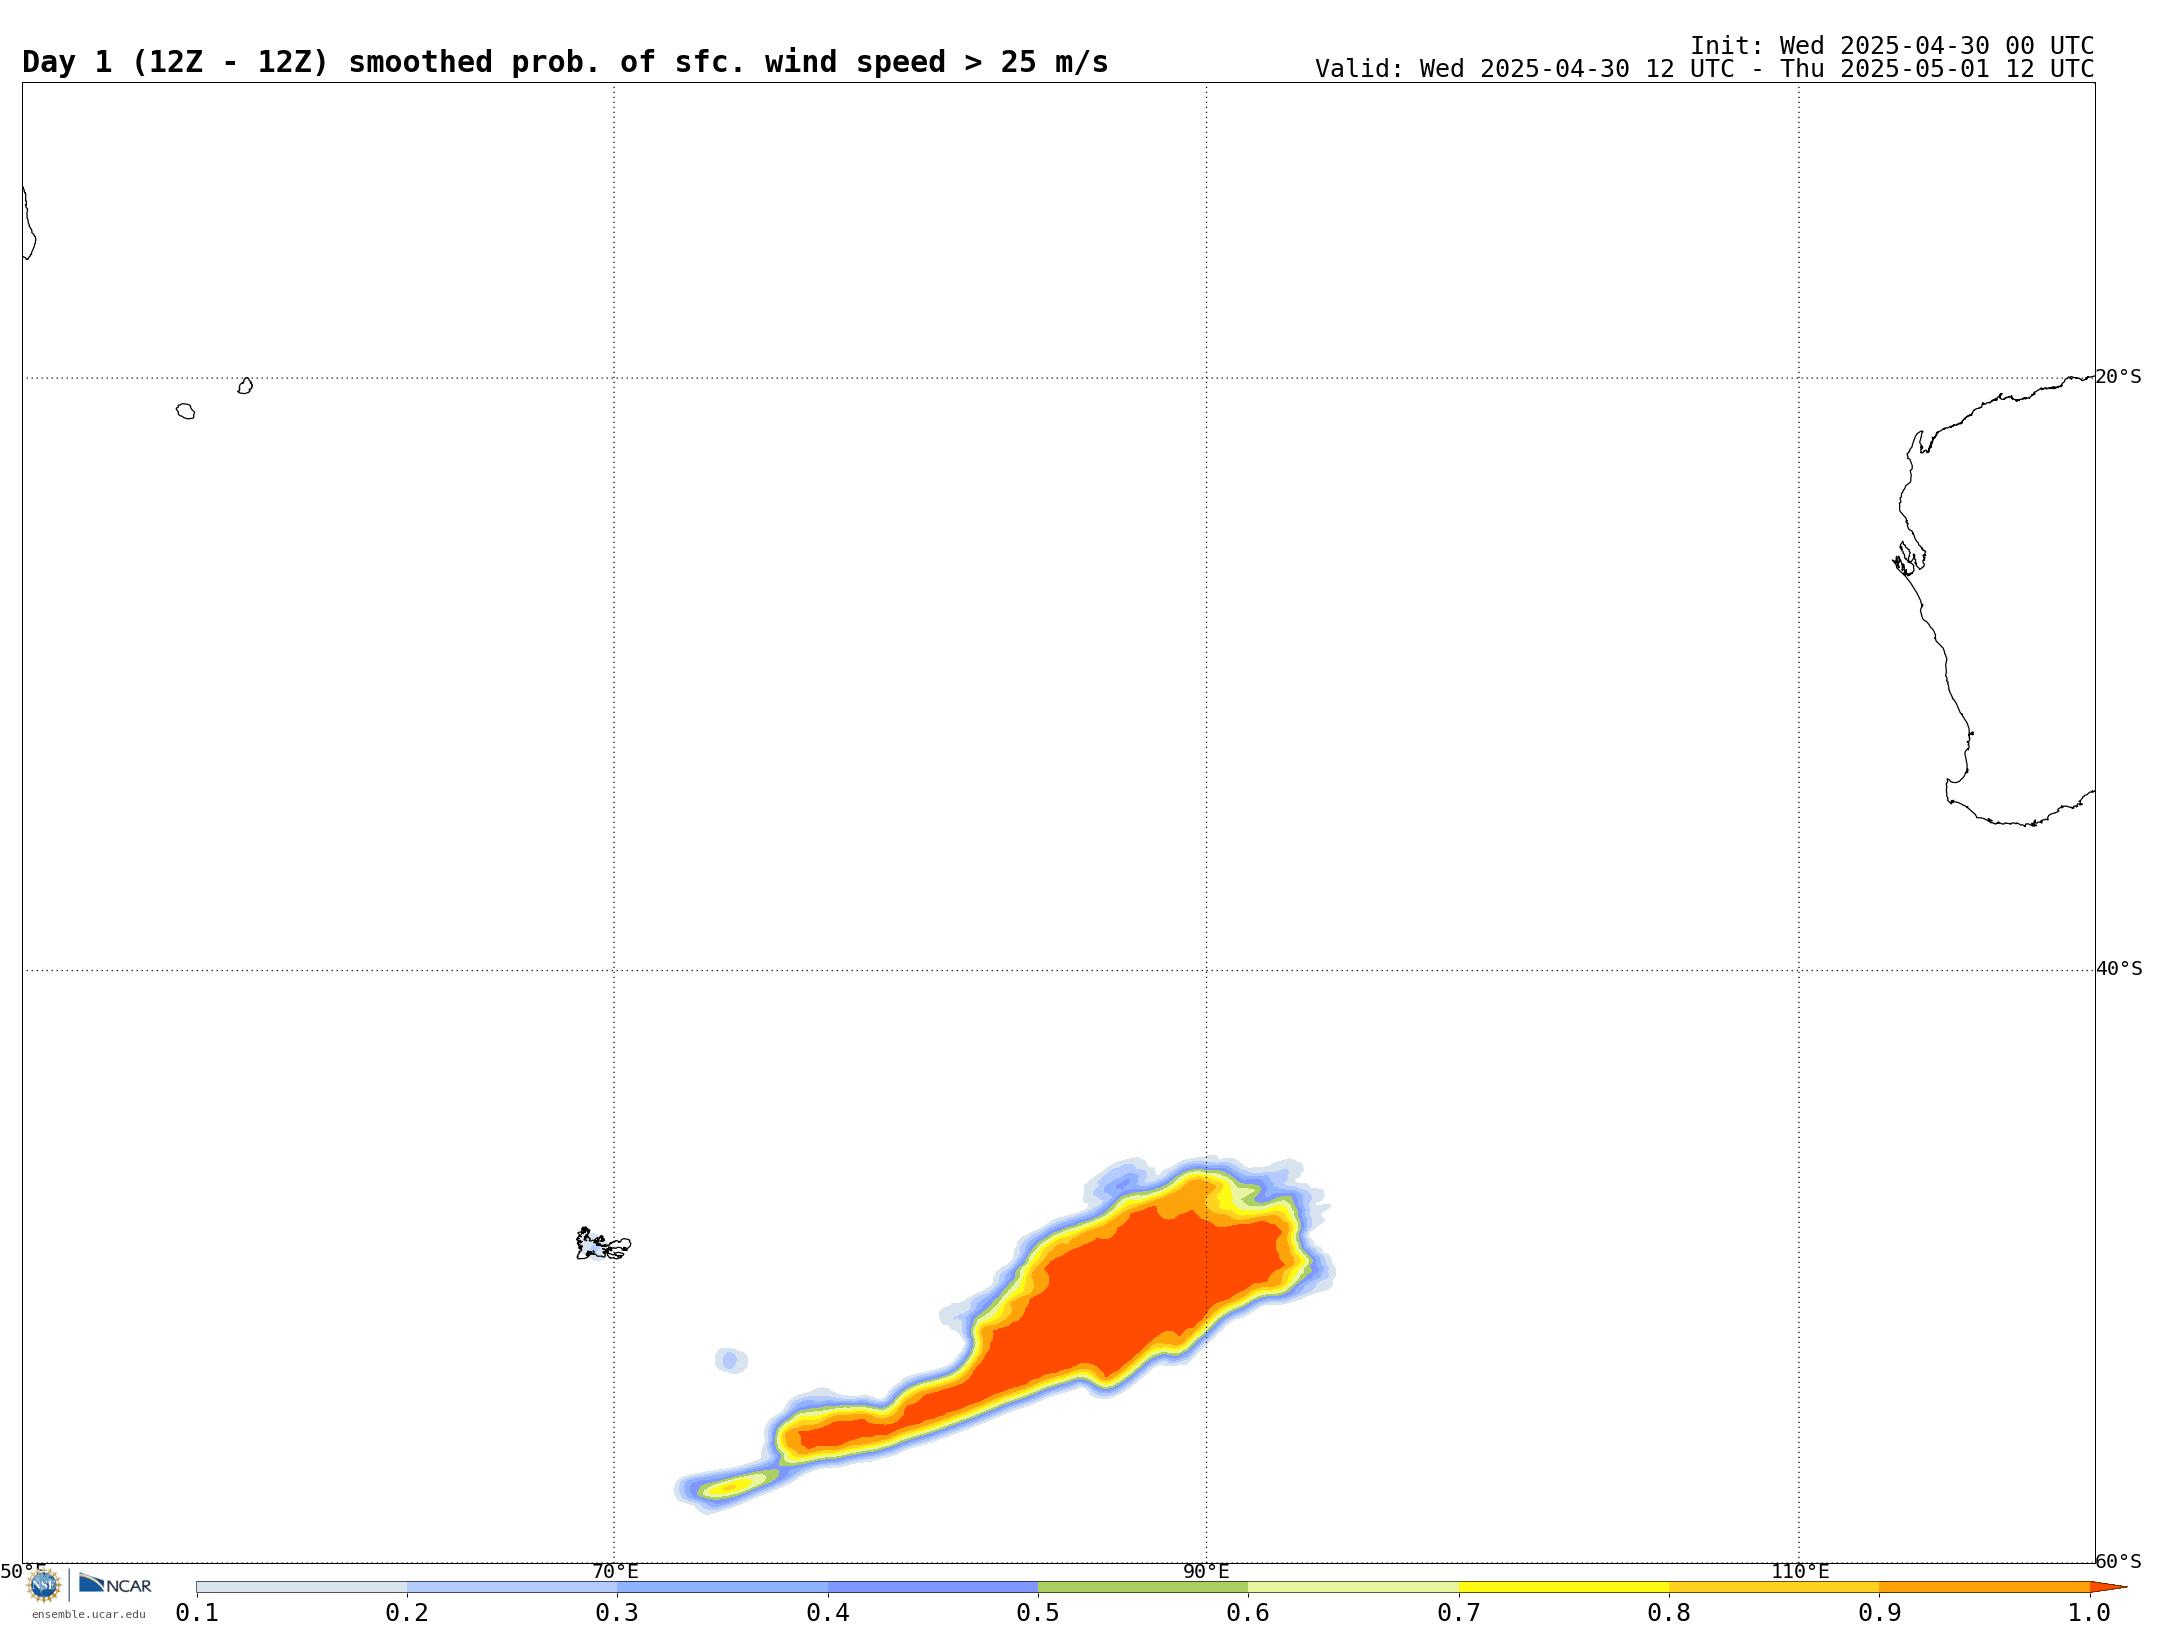
Task: Click the Madagascar coastline at the left edge
Action: tap(29, 223)
